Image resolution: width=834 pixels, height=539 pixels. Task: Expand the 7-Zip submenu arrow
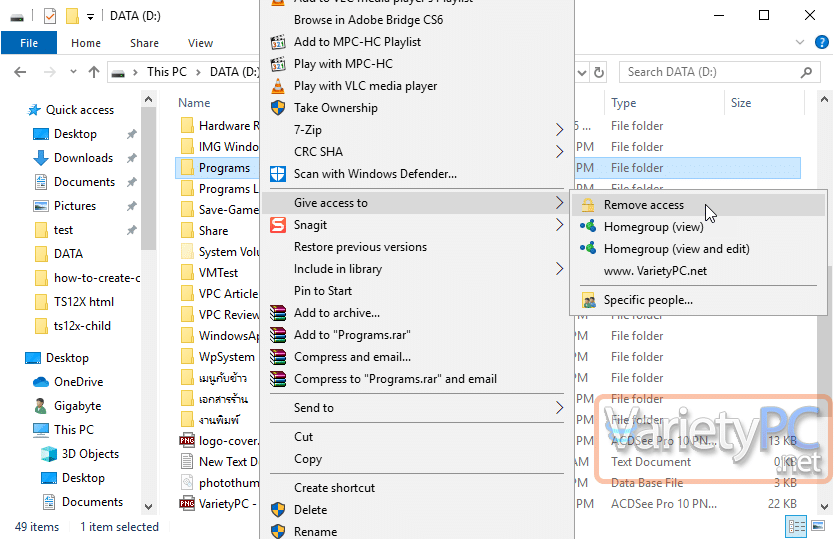[x=559, y=130]
